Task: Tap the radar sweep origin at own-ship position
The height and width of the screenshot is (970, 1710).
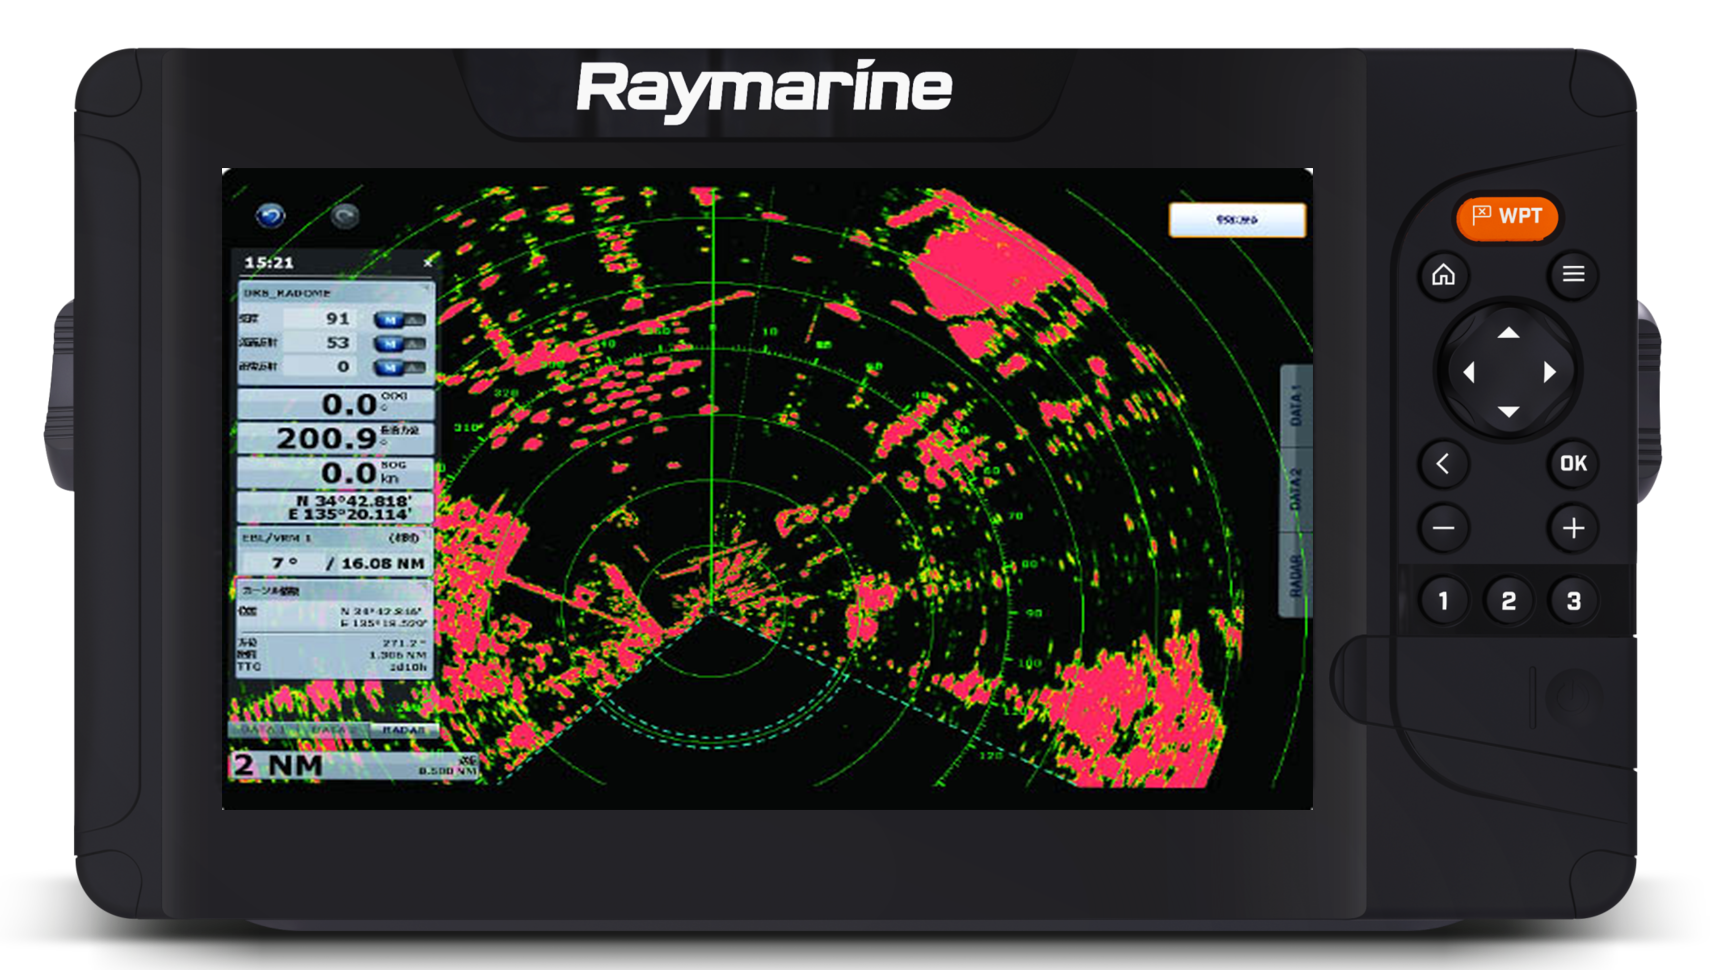Action: pyautogui.click(x=712, y=610)
